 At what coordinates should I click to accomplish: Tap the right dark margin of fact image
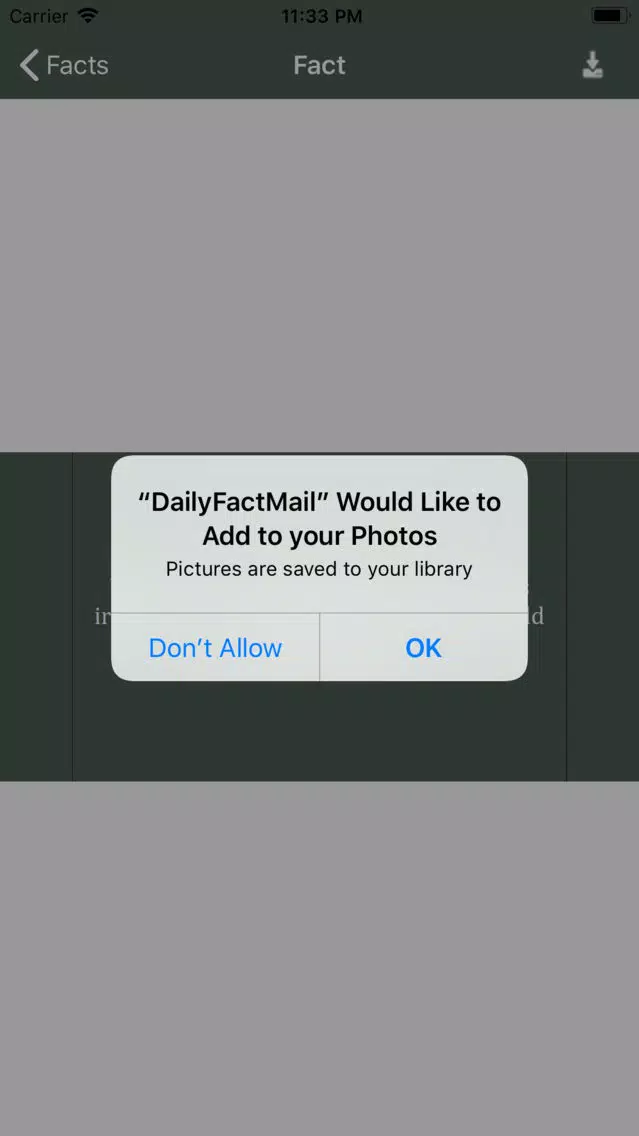(603, 617)
